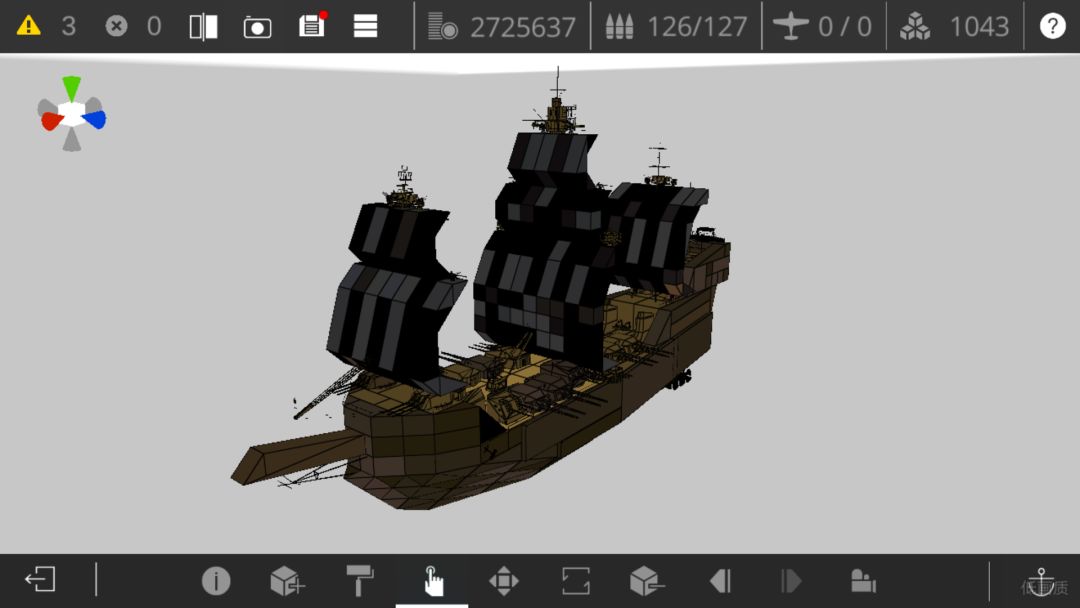Click the parts count value 1043
This screenshot has height=608, width=1080.
tap(979, 28)
